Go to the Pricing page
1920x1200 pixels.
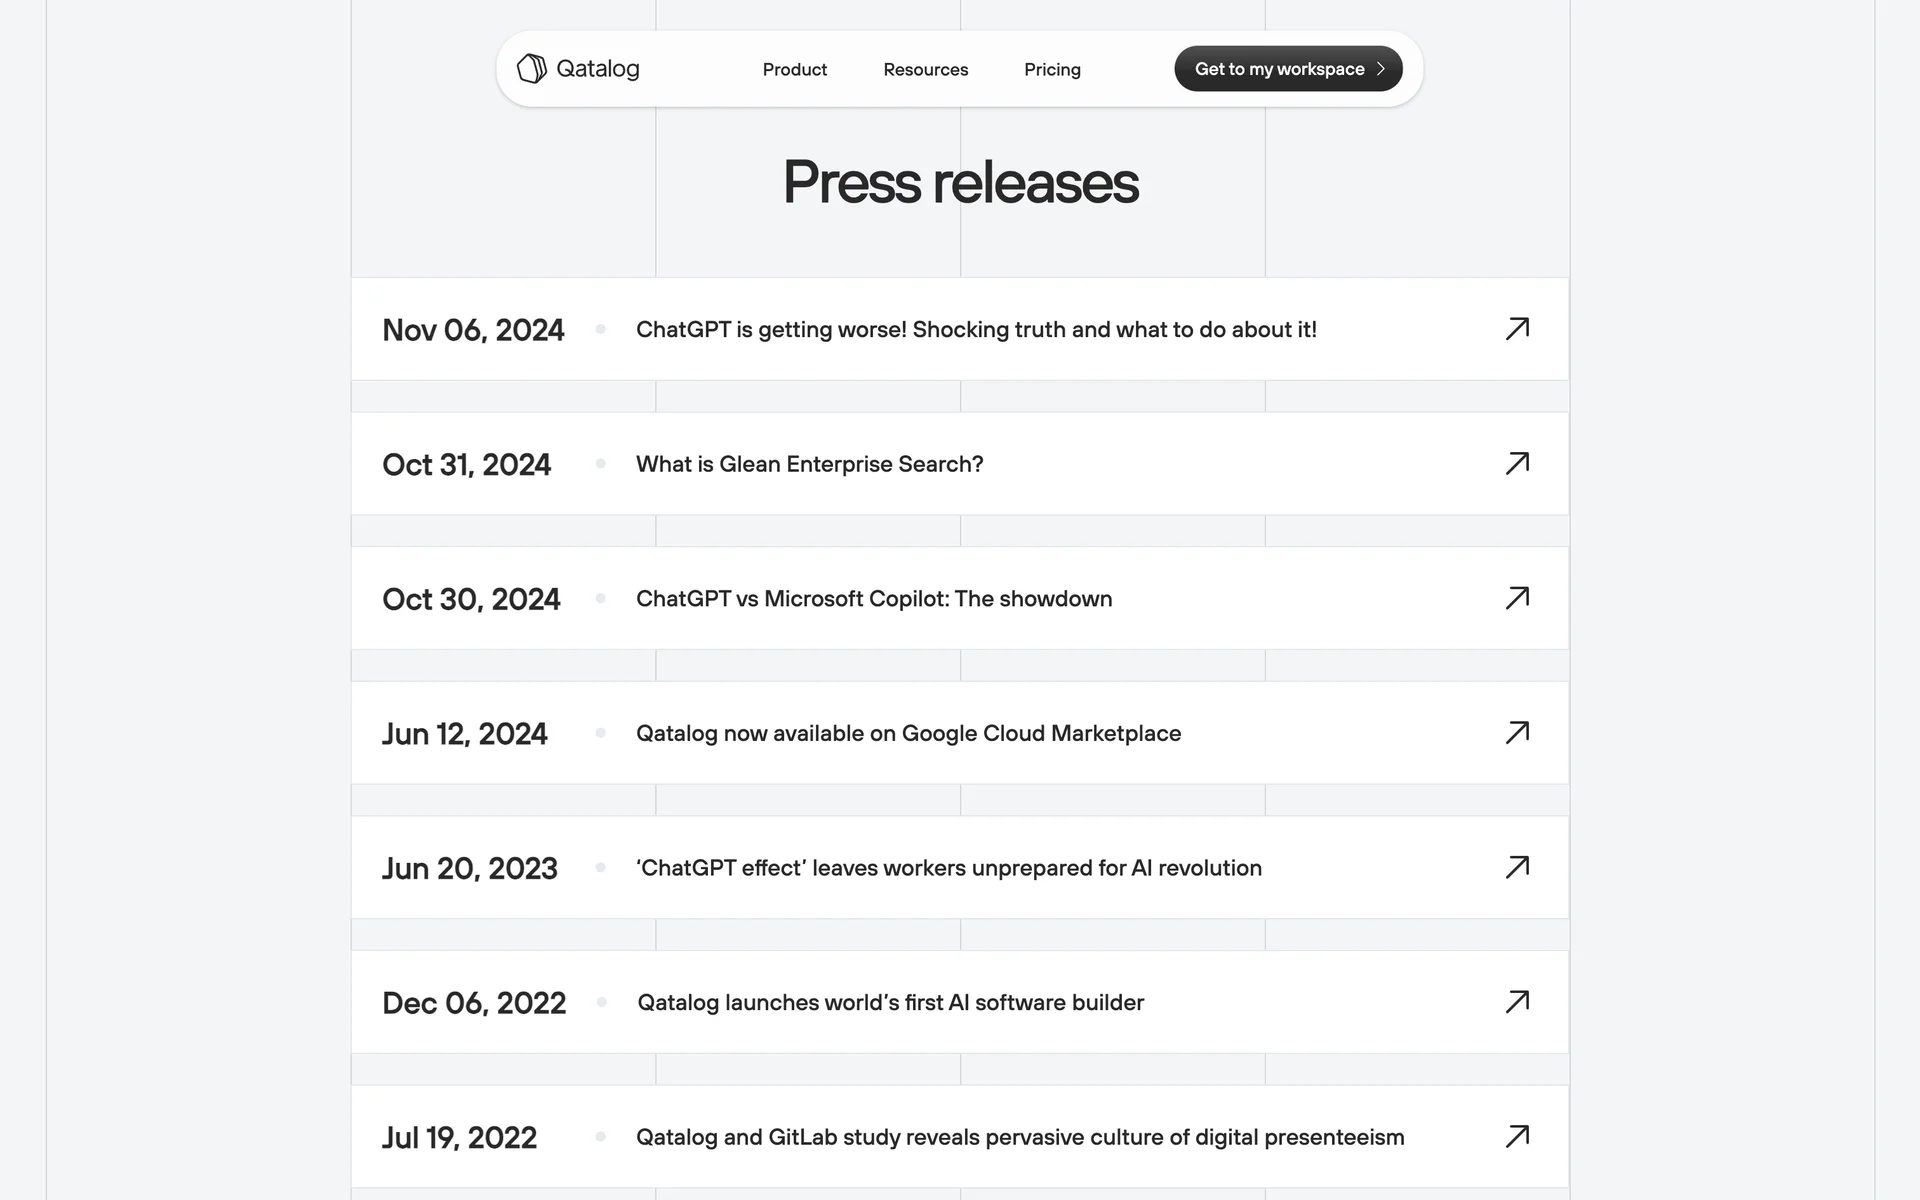[1052, 69]
